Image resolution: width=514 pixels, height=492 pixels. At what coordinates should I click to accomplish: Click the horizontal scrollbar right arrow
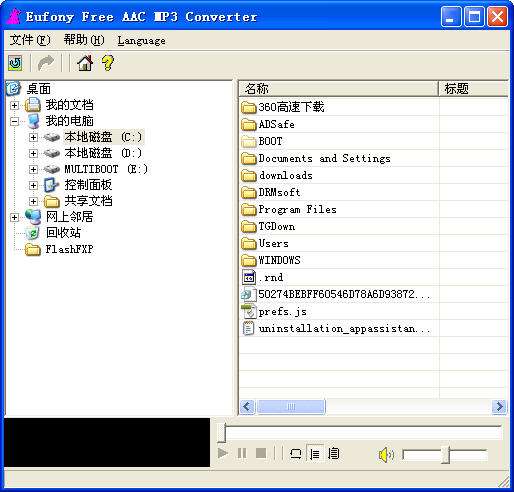[x=499, y=407]
